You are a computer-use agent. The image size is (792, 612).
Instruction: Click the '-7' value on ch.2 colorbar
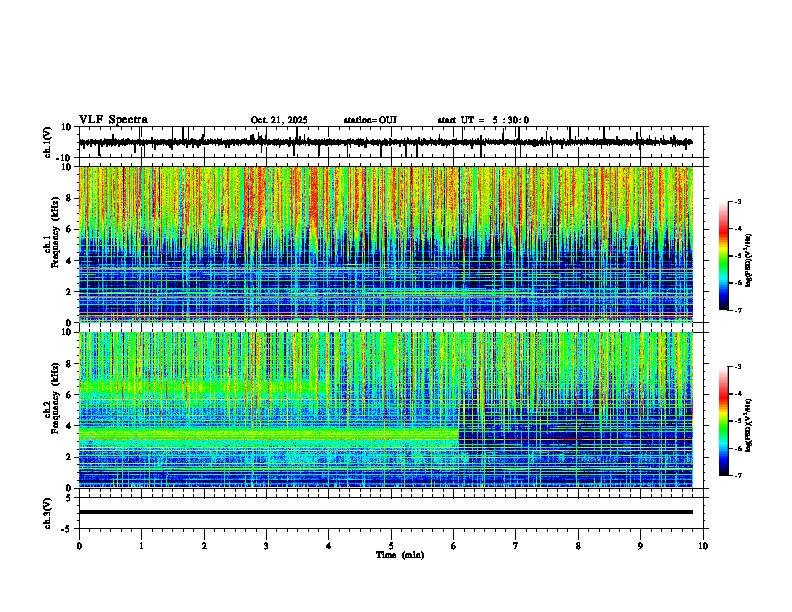pyautogui.click(x=737, y=475)
